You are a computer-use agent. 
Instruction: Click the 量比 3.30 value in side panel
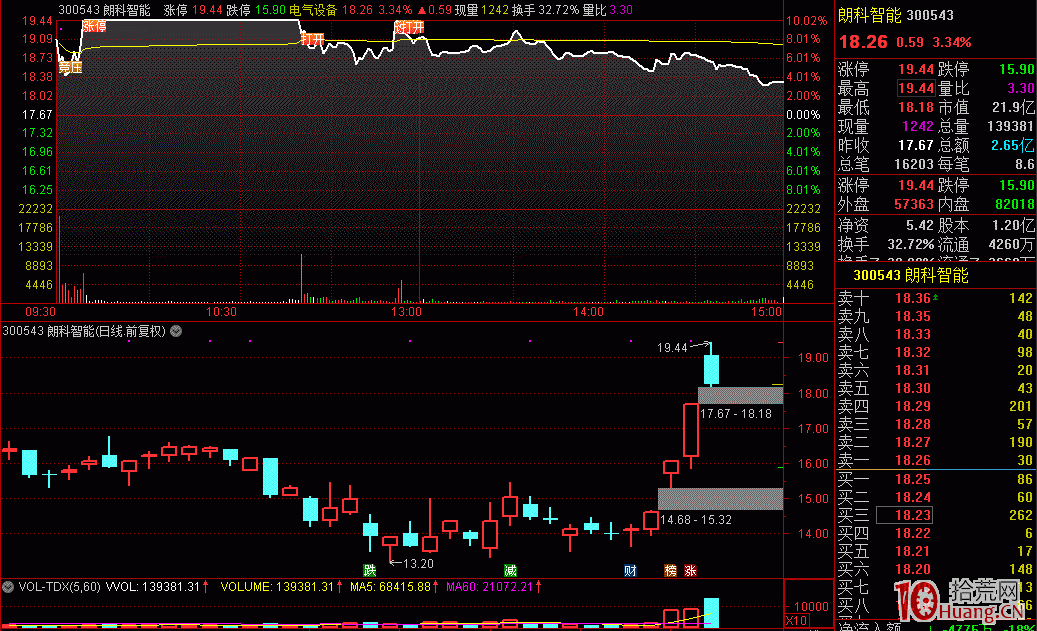pyautogui.click(x=1020, y=88)
